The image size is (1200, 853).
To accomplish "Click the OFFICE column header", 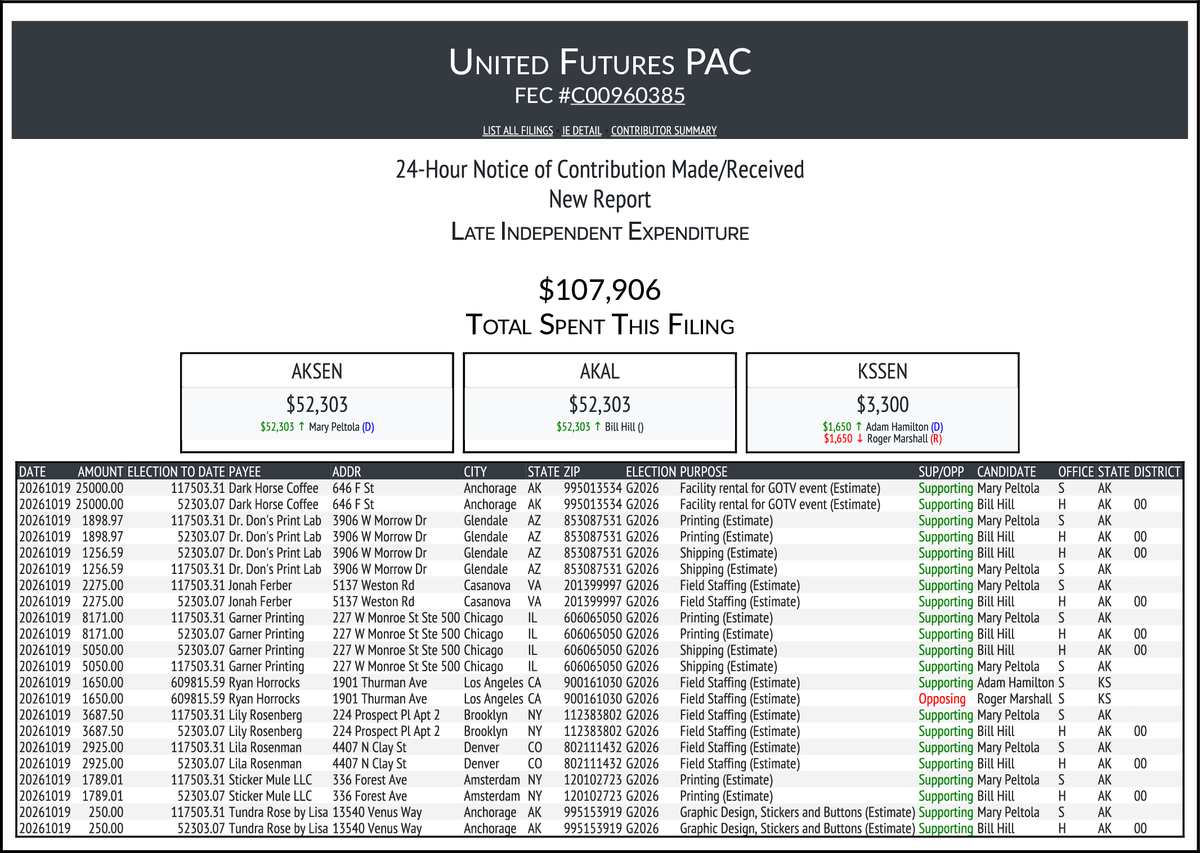I will (1076, 472).
